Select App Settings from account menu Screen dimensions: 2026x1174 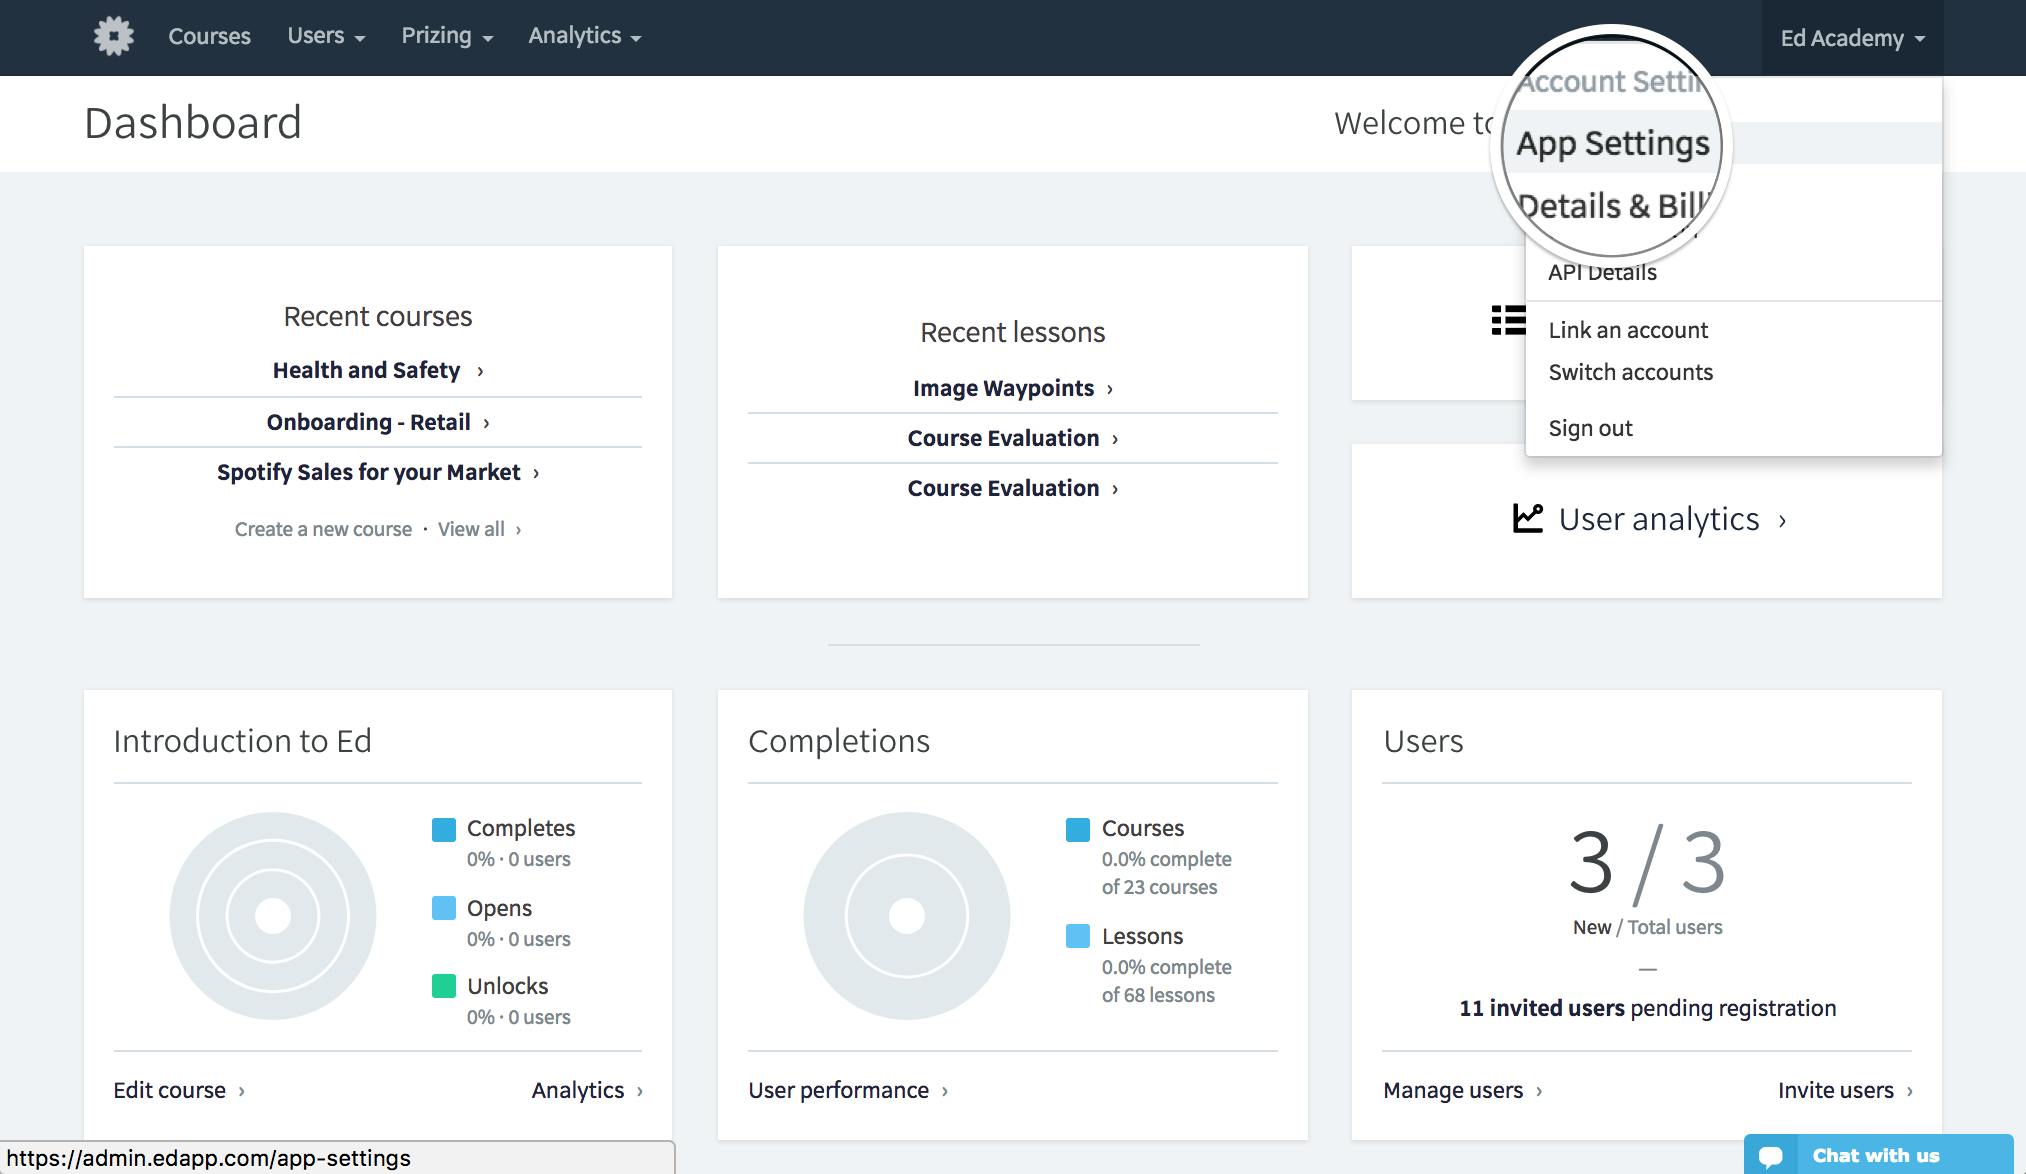pos(1614,141)
